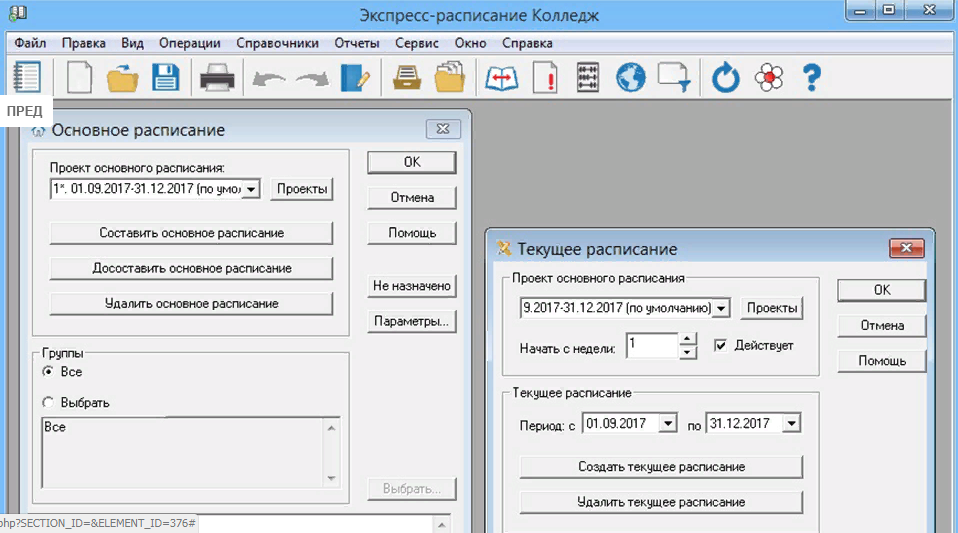Select the "Все" groups radio button

point(48,372)
